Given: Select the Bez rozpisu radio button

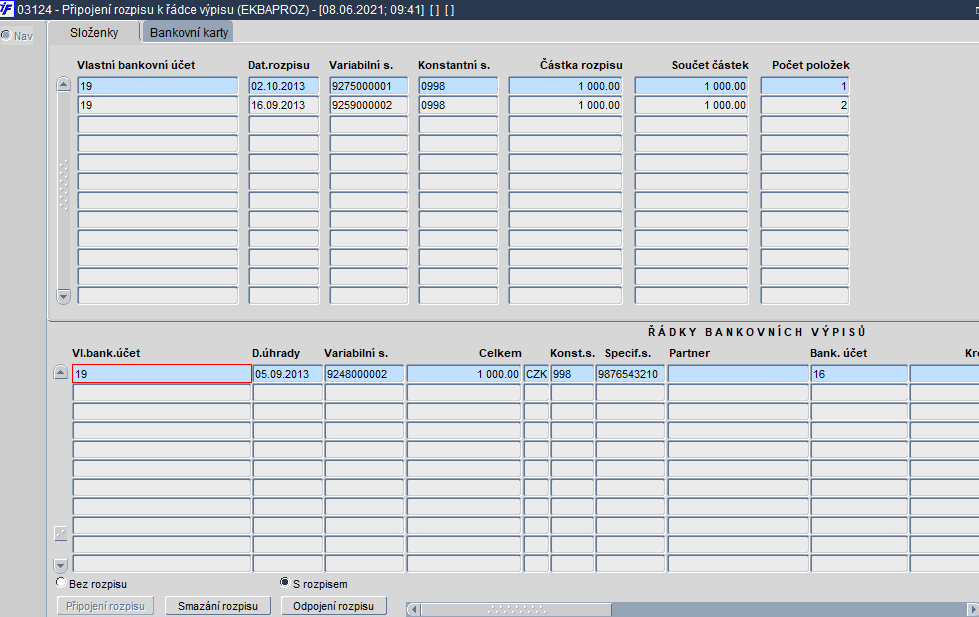Looking at the screenshot, I should point(61,583).
